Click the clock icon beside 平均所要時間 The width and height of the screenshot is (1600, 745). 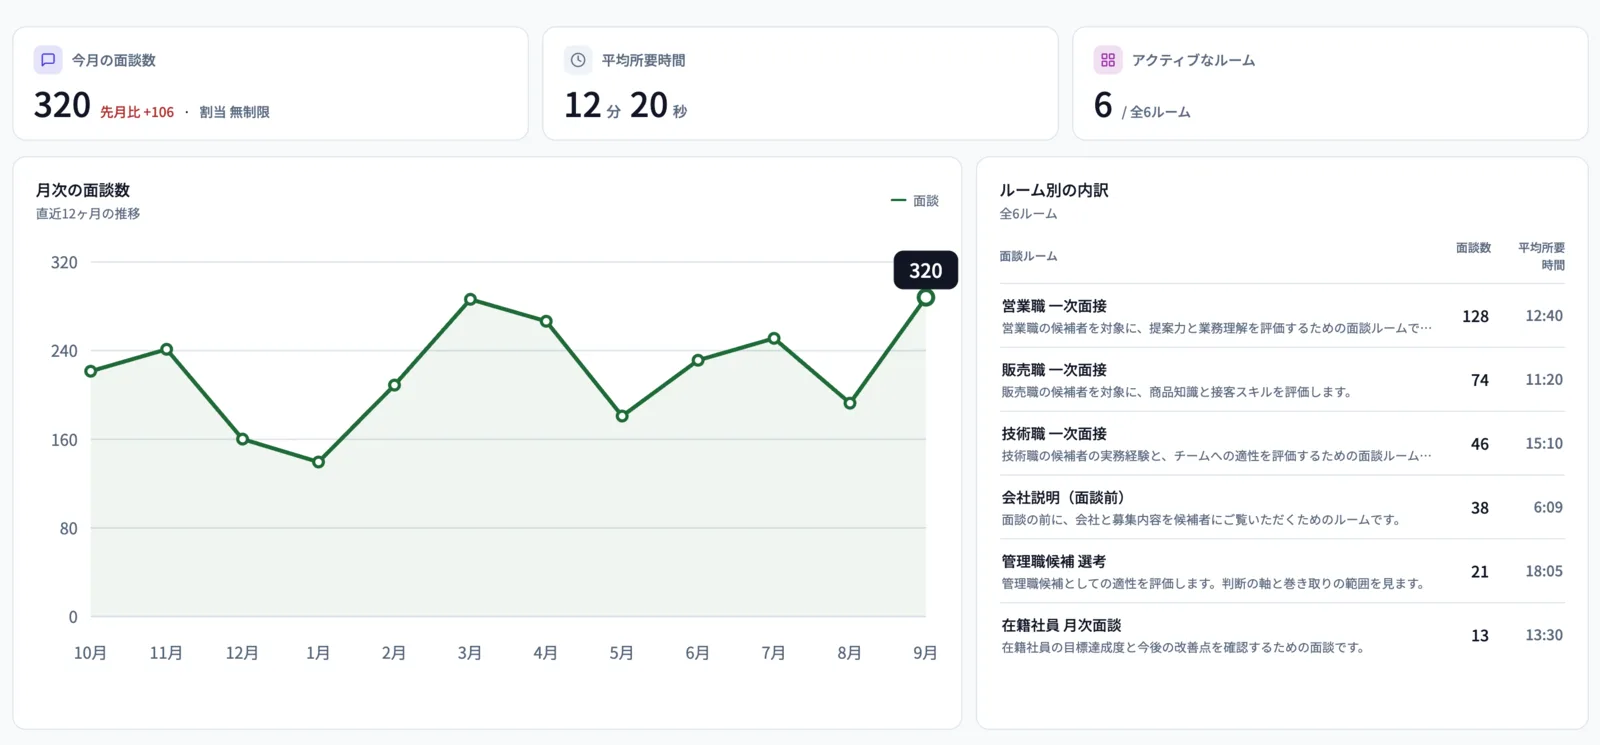tap(578, 60)
